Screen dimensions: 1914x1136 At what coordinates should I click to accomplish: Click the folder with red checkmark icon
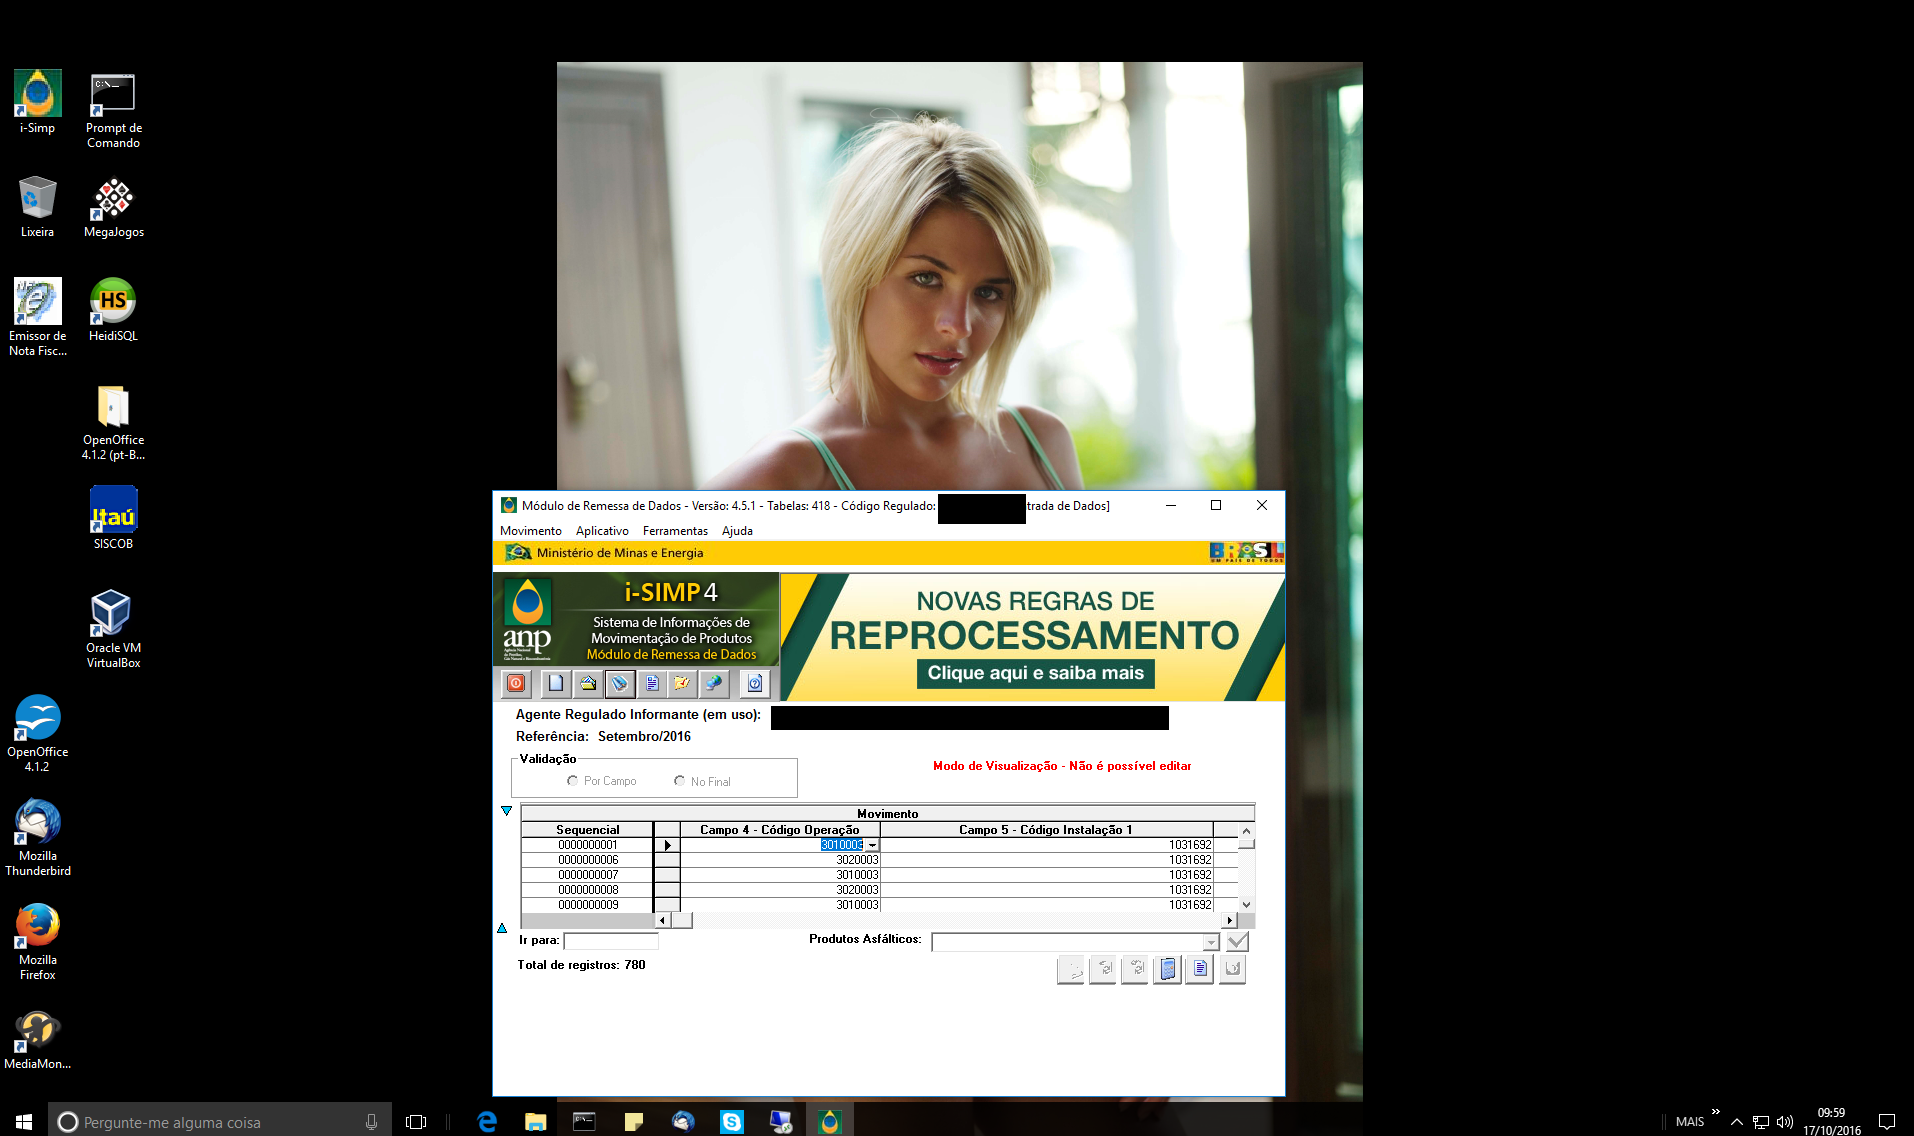click(682, 683)
